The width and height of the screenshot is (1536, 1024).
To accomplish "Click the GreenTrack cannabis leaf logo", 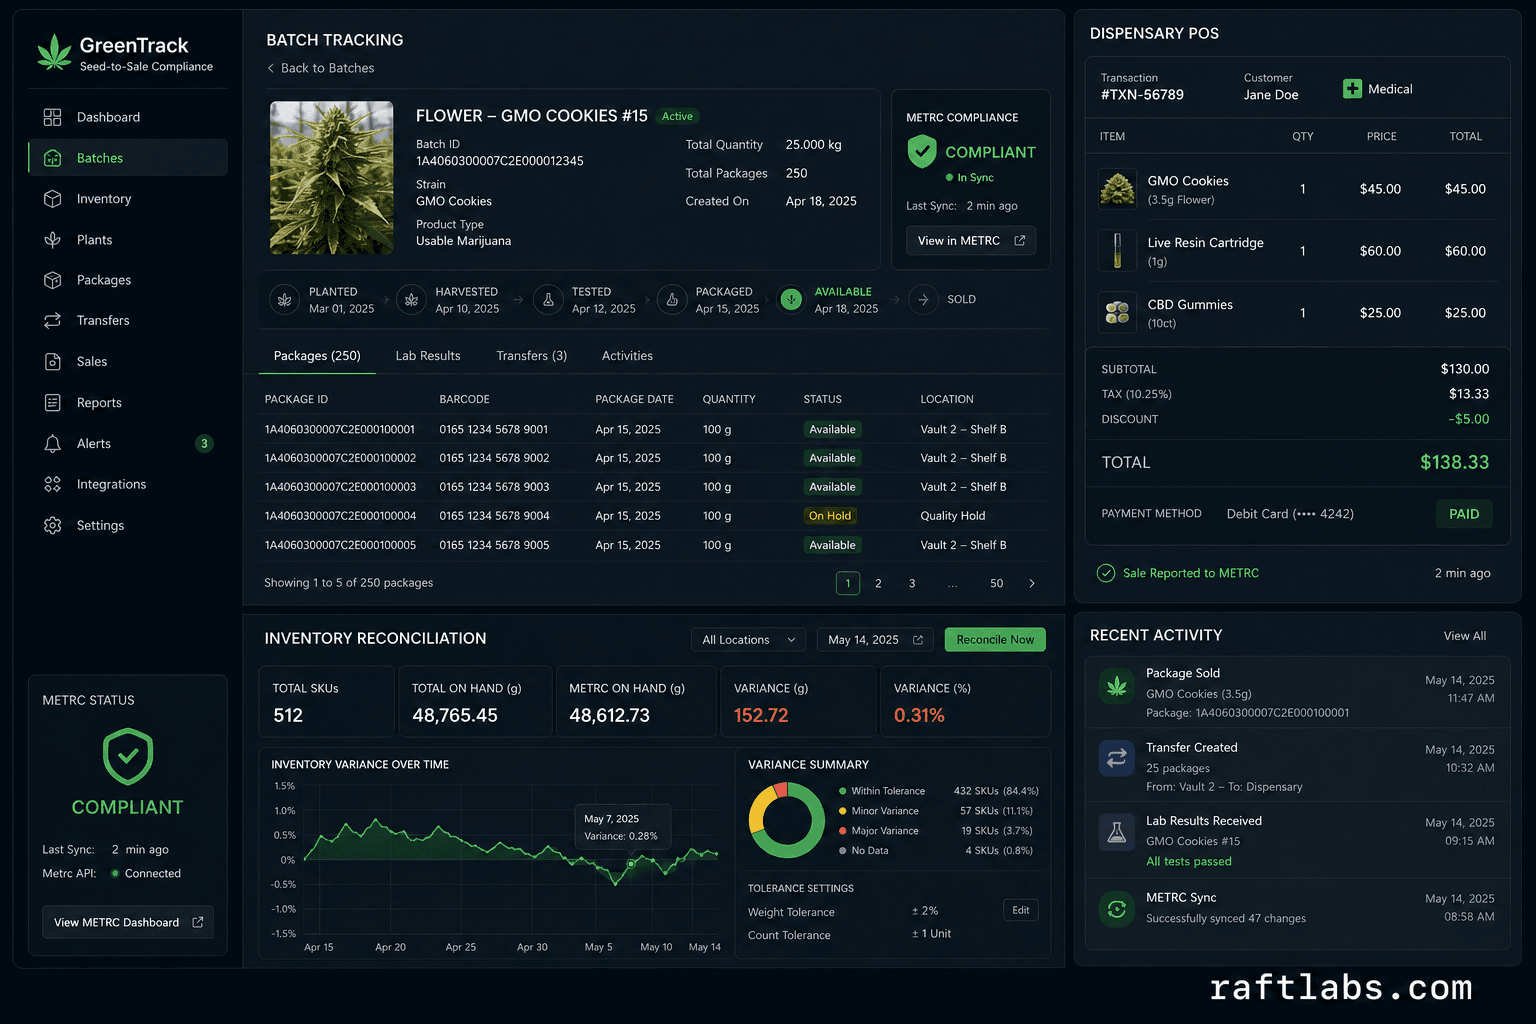I will click(x=54, y=53).
